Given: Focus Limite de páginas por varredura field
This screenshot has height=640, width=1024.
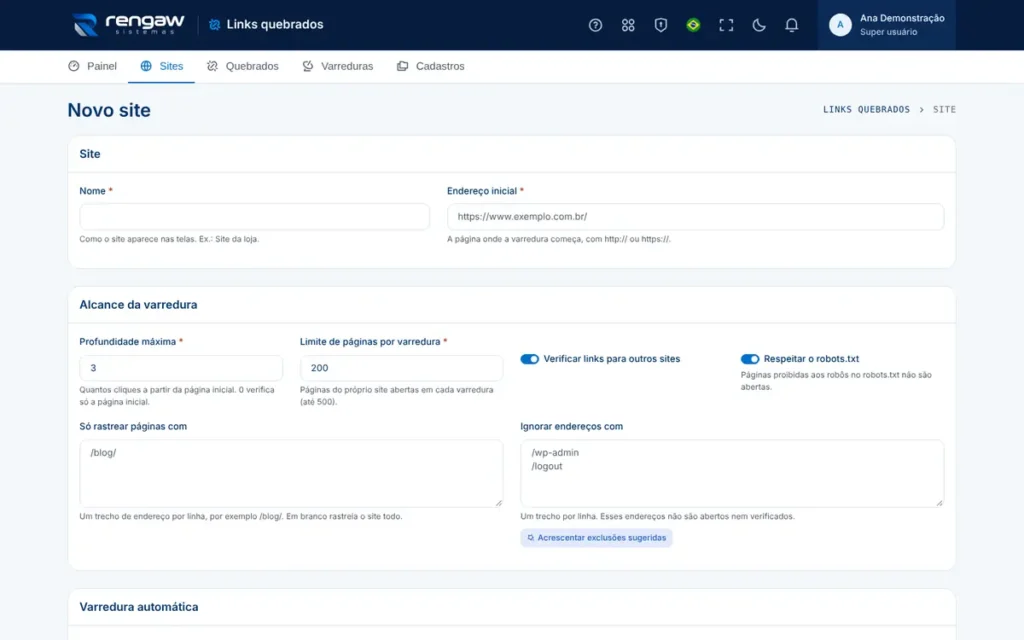Looking at the screenshot, I should click(401, 368).
